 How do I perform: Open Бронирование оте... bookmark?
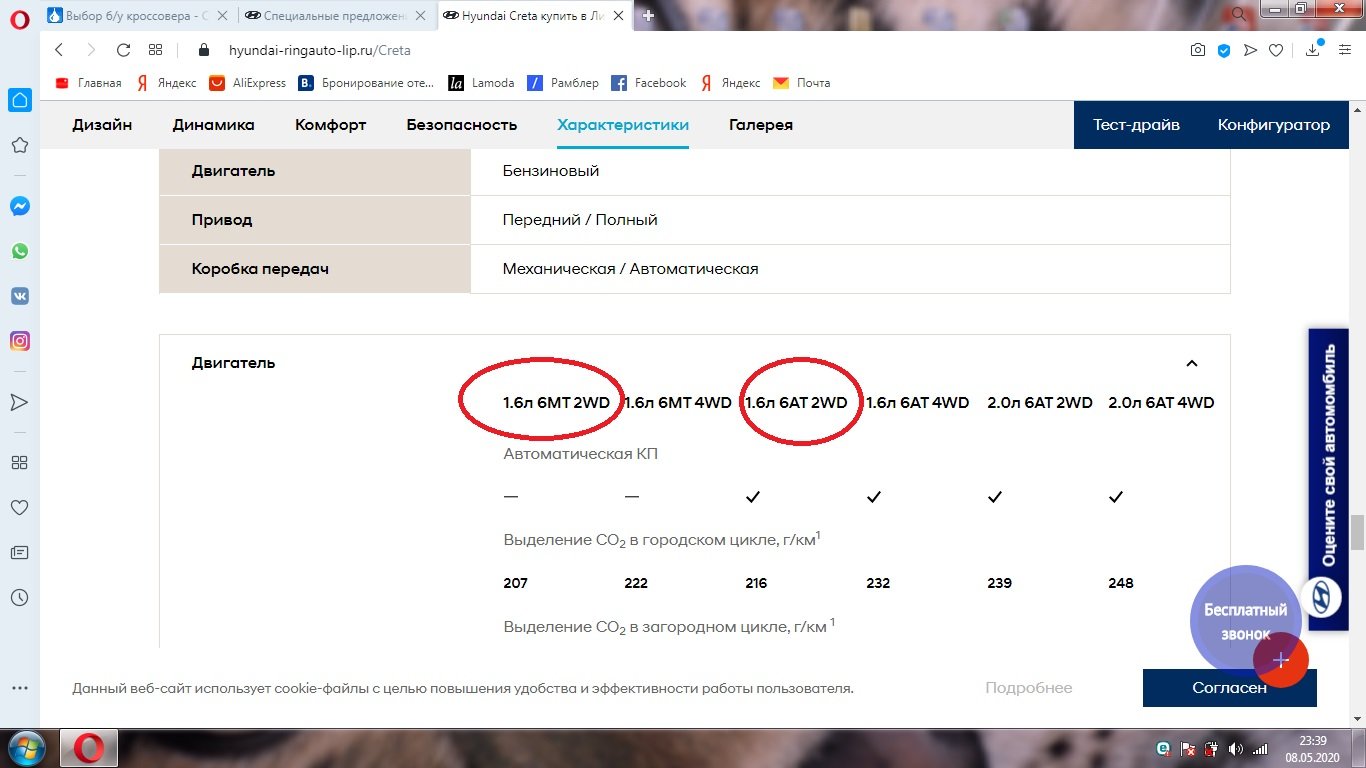pyautogui.click(x=366, y=83)
